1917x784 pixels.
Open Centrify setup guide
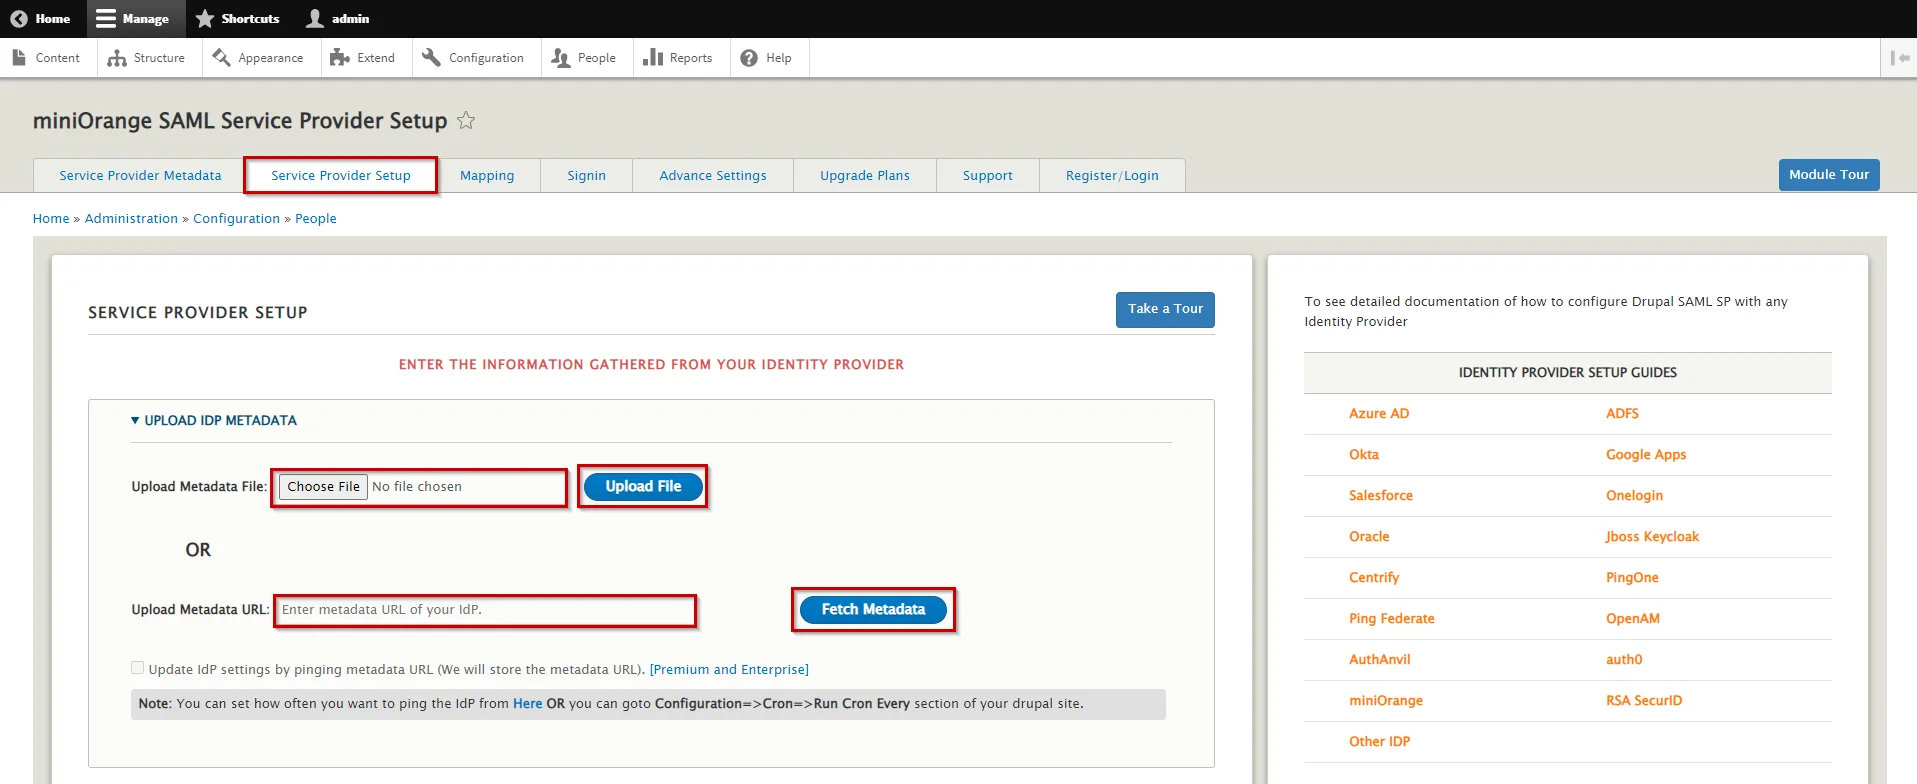1374,577
